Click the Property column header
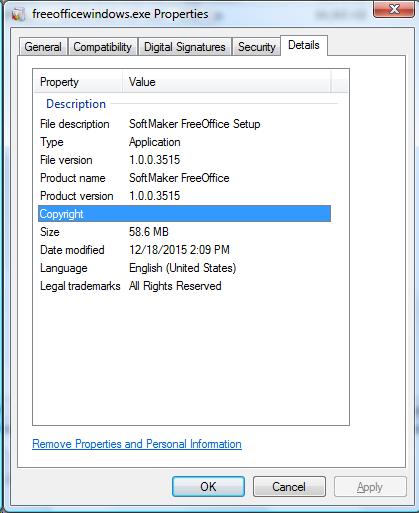The width and height of the screenshot is (419, 513). (x=78, y=82)
